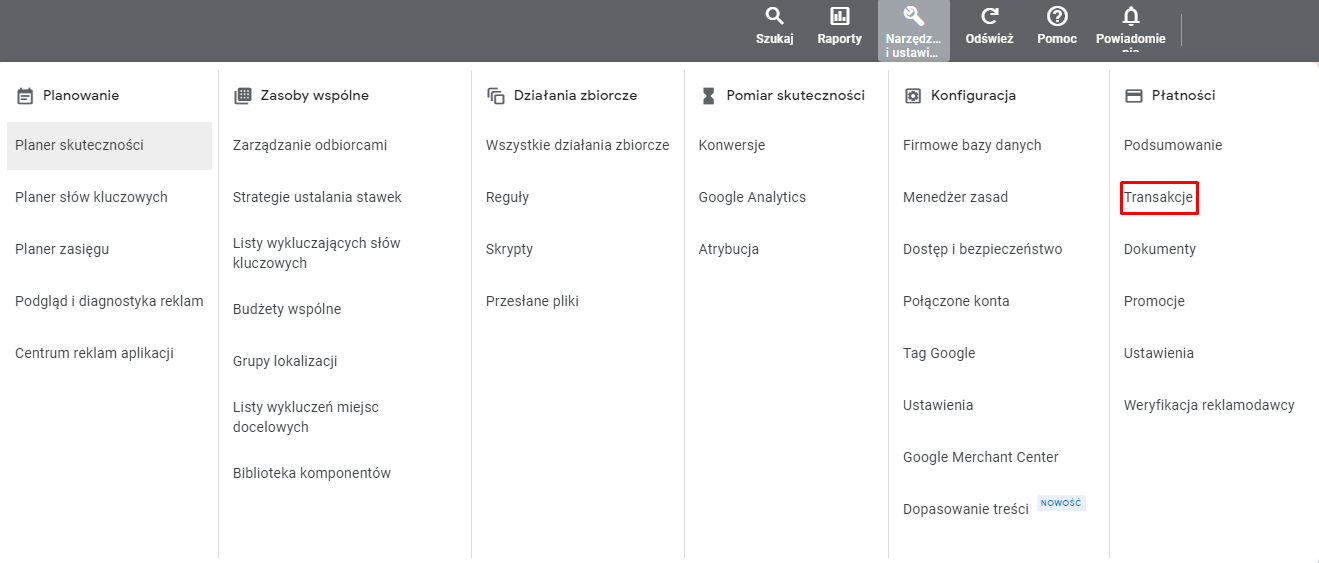Open the Pomoc question mark icon

tap(1057, 16)
